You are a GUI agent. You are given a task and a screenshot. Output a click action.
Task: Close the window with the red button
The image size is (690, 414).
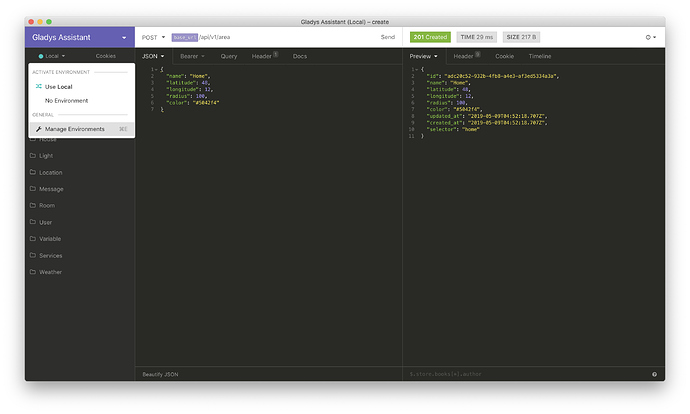click(x=31, y=22)
